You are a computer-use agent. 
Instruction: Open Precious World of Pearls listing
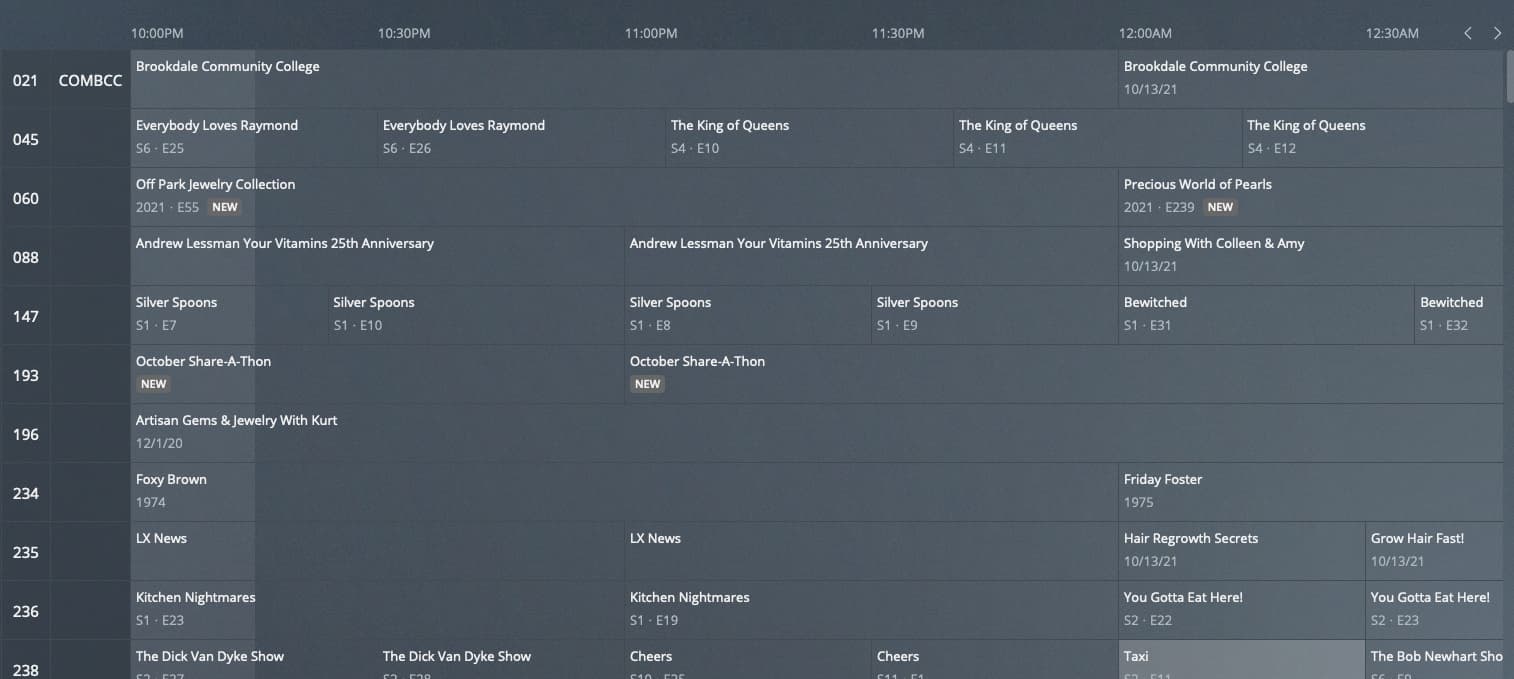pos(1311,198)
